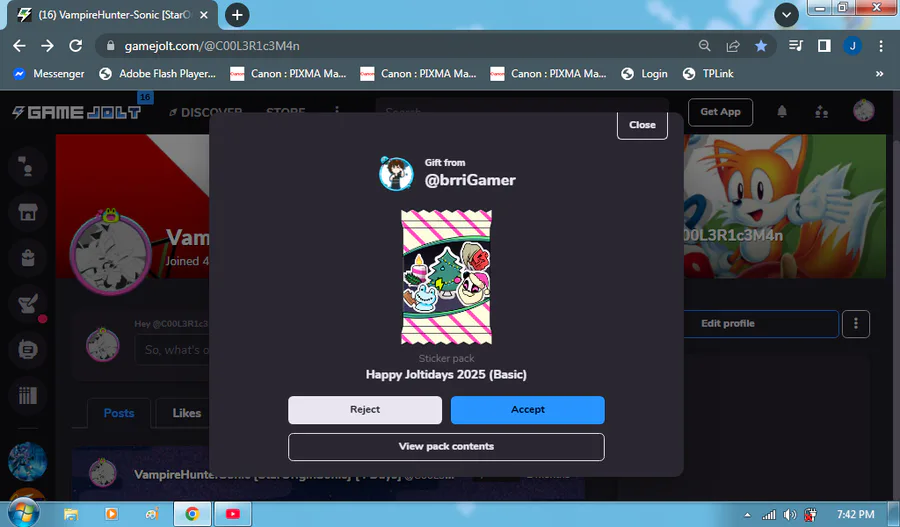Image resolution: width=900 pixels, height=527 pixels.
Task: Click brriGamer's avatar in gift dialog
Action: coord(396,173)
